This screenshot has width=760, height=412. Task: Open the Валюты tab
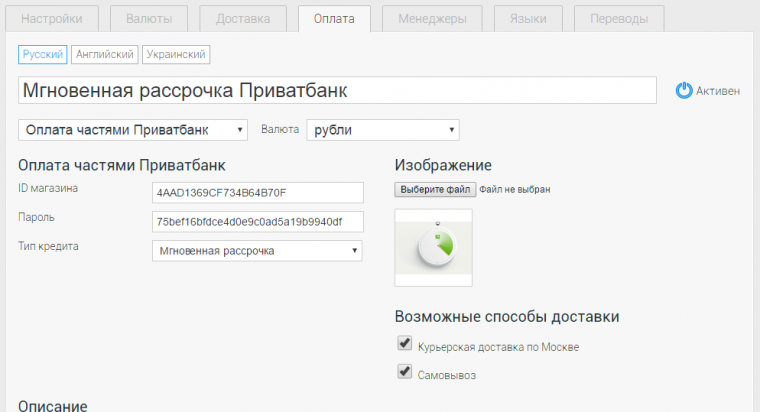point(148,19)
